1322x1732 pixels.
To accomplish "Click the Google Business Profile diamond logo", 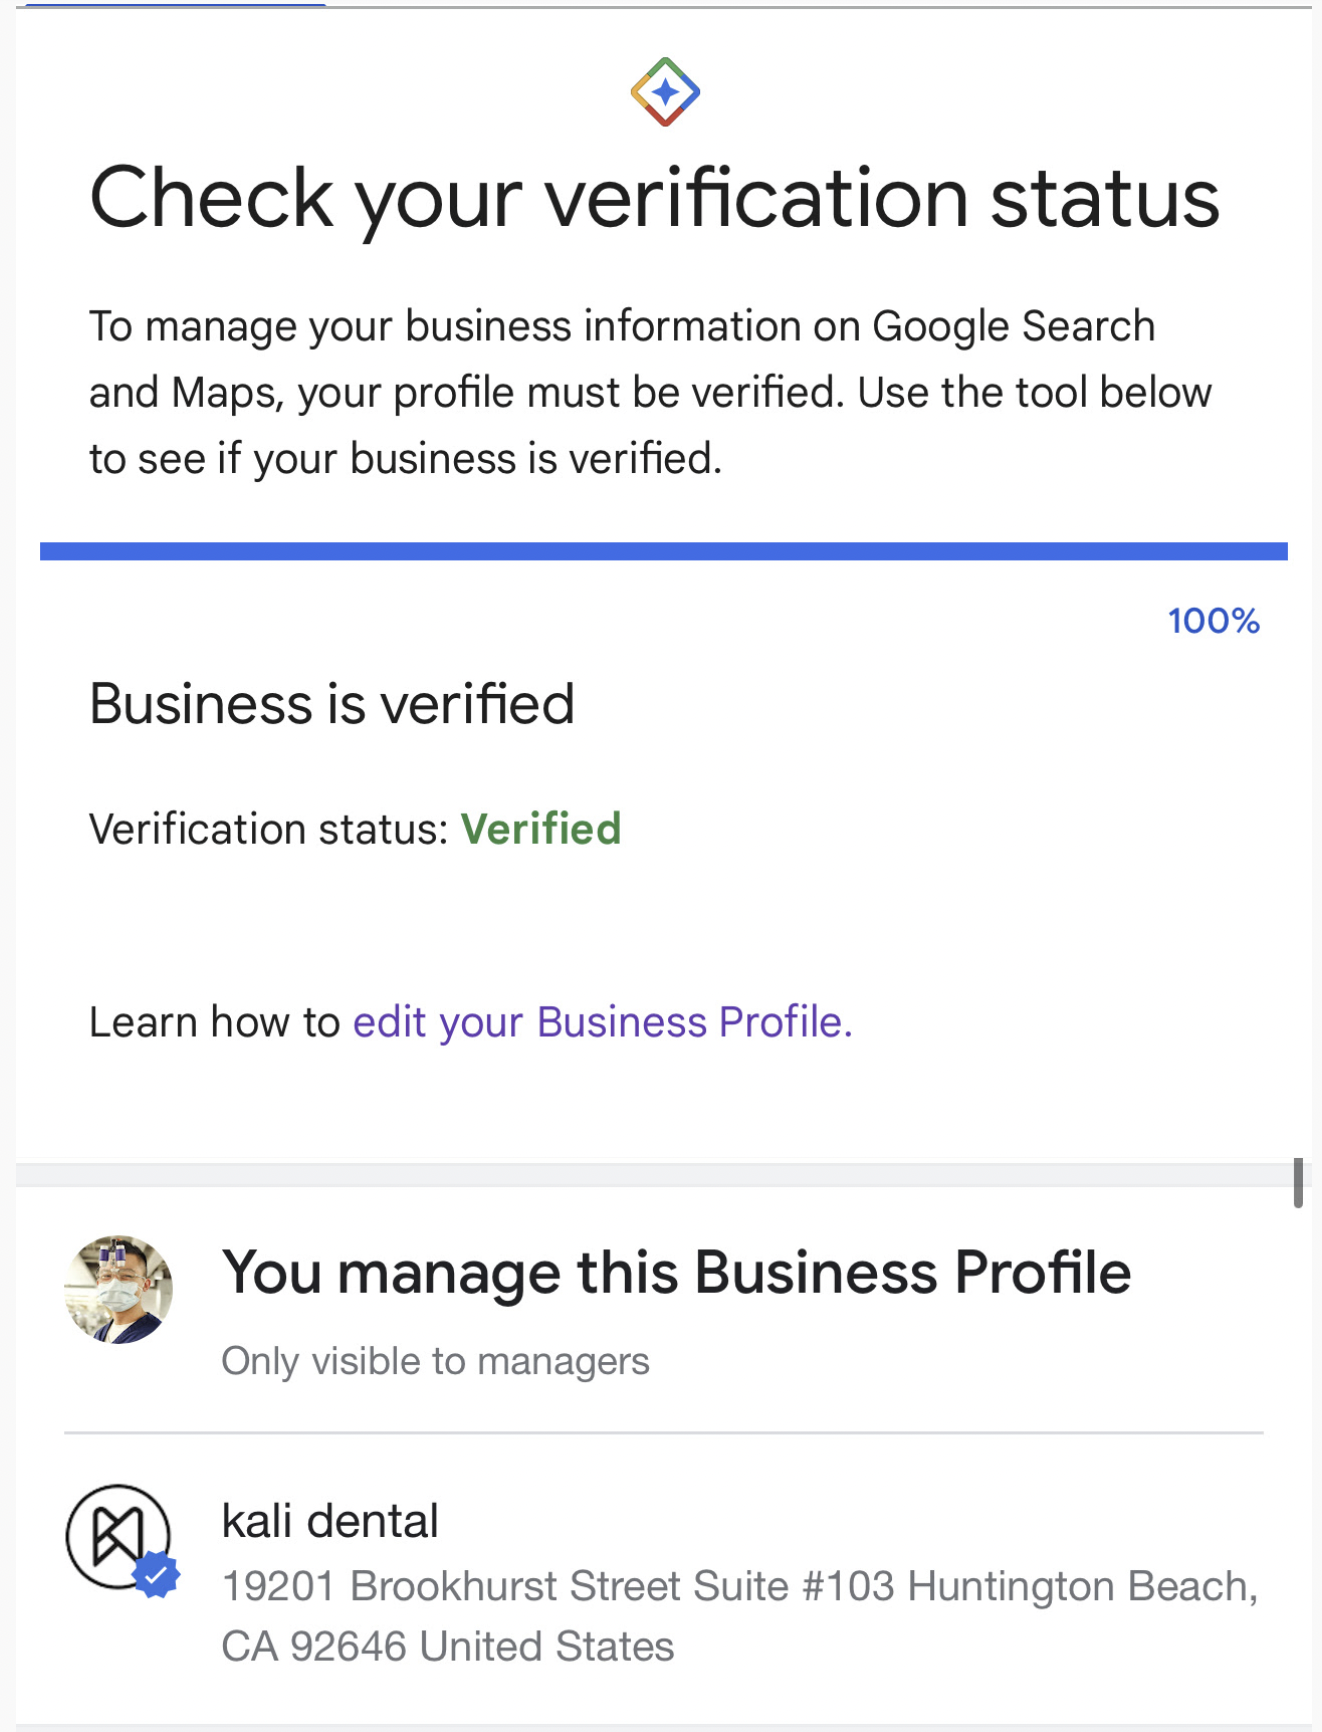I will (665, 92).
